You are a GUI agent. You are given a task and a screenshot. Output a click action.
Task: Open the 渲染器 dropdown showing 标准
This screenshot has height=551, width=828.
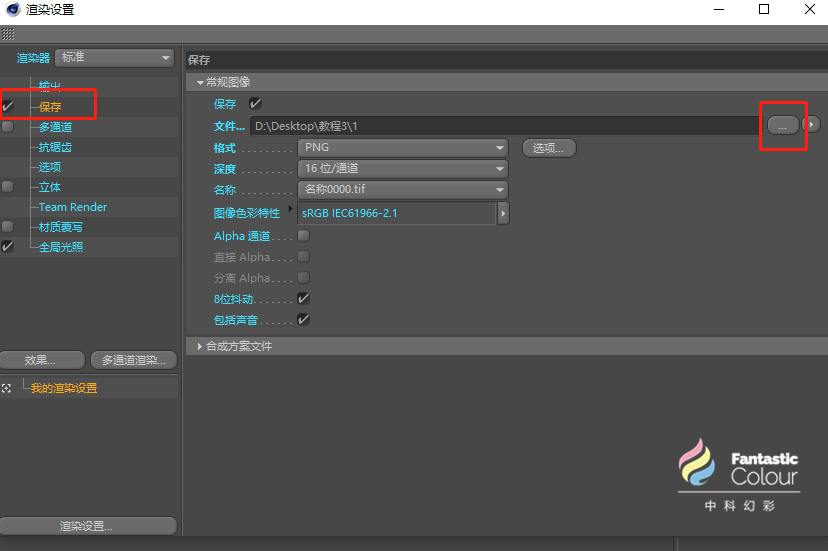(x=115, y=58)
